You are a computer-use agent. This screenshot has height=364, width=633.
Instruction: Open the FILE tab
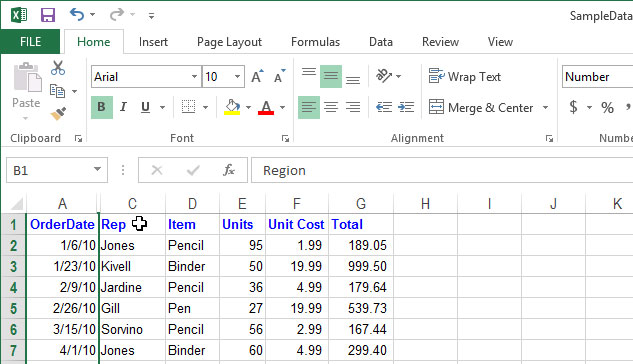click(30, 42)
